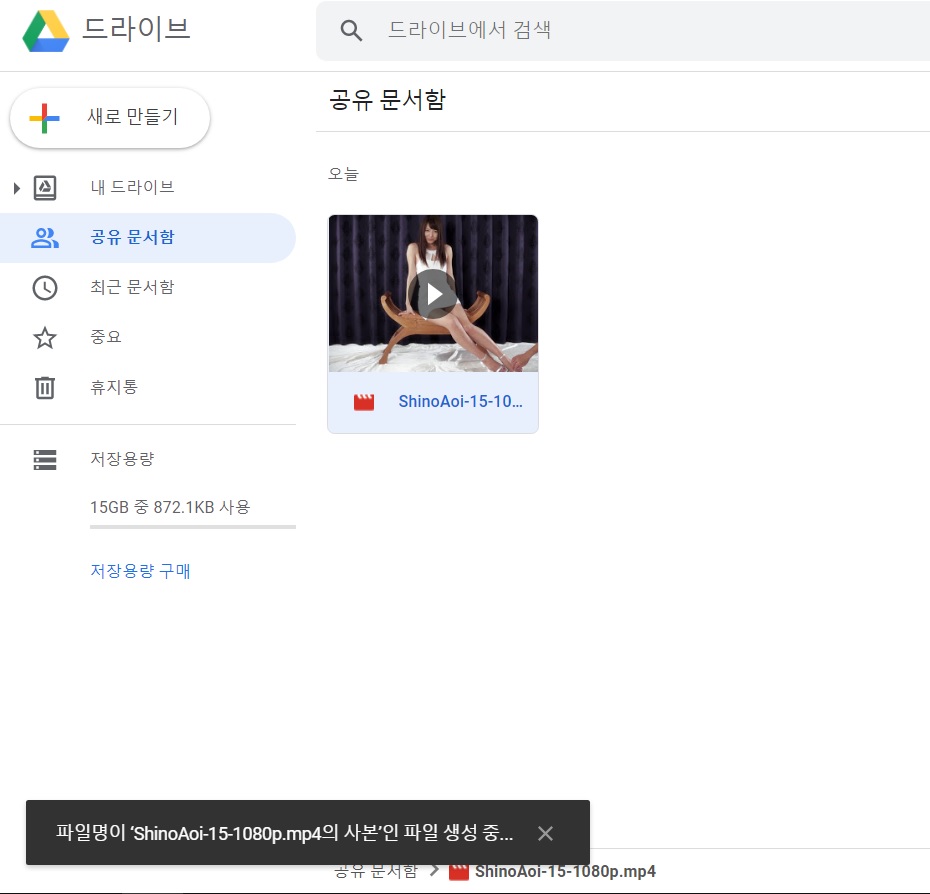The width and height of the screenshot is (930, 894).
Task: Click the storage usage progress bar
Action: [193, 527]
